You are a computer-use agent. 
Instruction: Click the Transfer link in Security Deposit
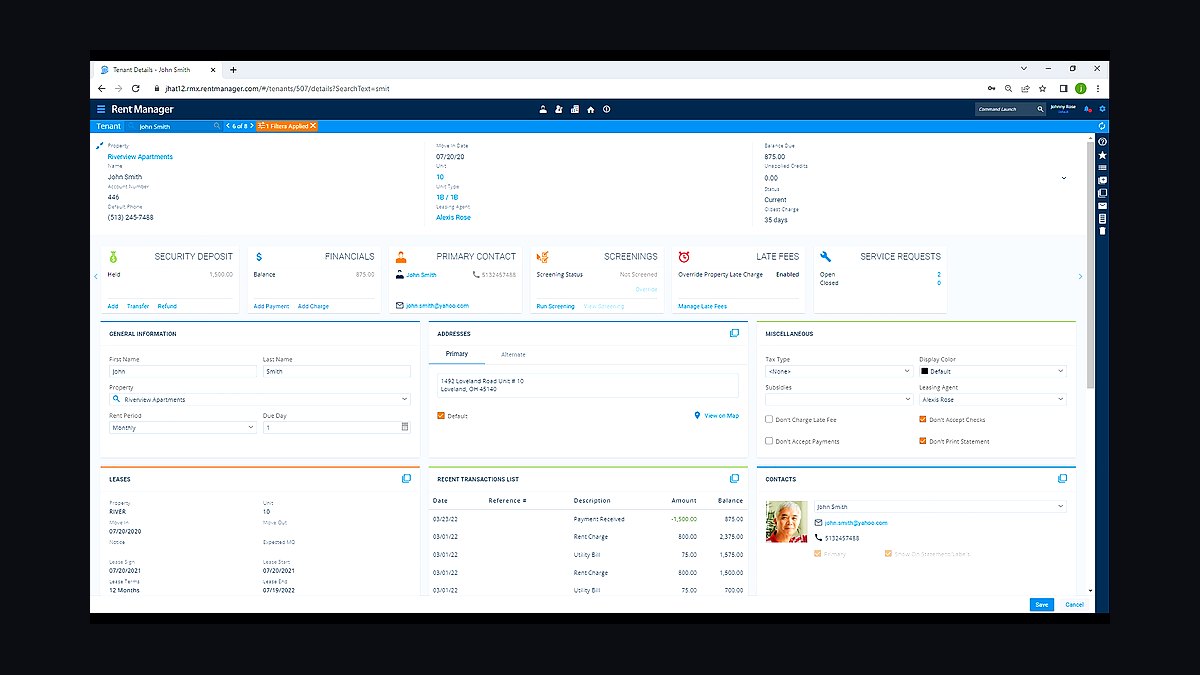138,306
